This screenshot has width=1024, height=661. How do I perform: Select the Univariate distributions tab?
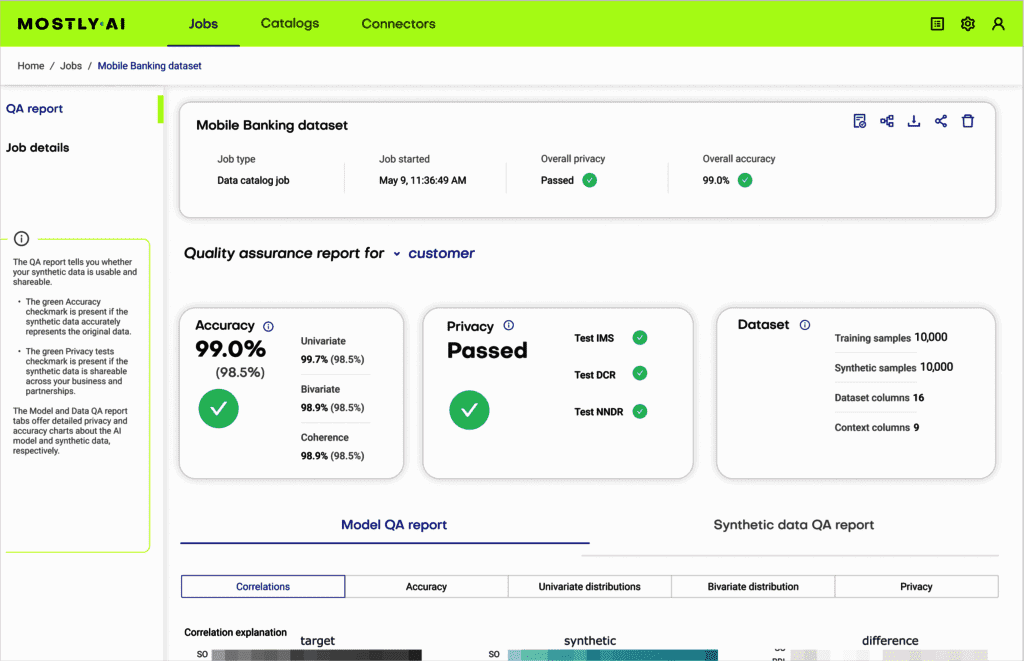(x=589, y=586)
